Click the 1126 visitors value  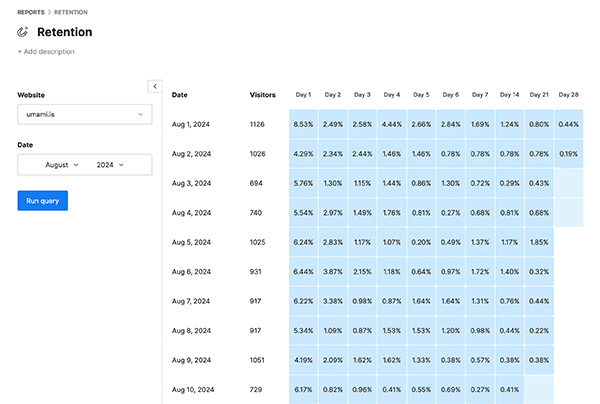point(260,124)
